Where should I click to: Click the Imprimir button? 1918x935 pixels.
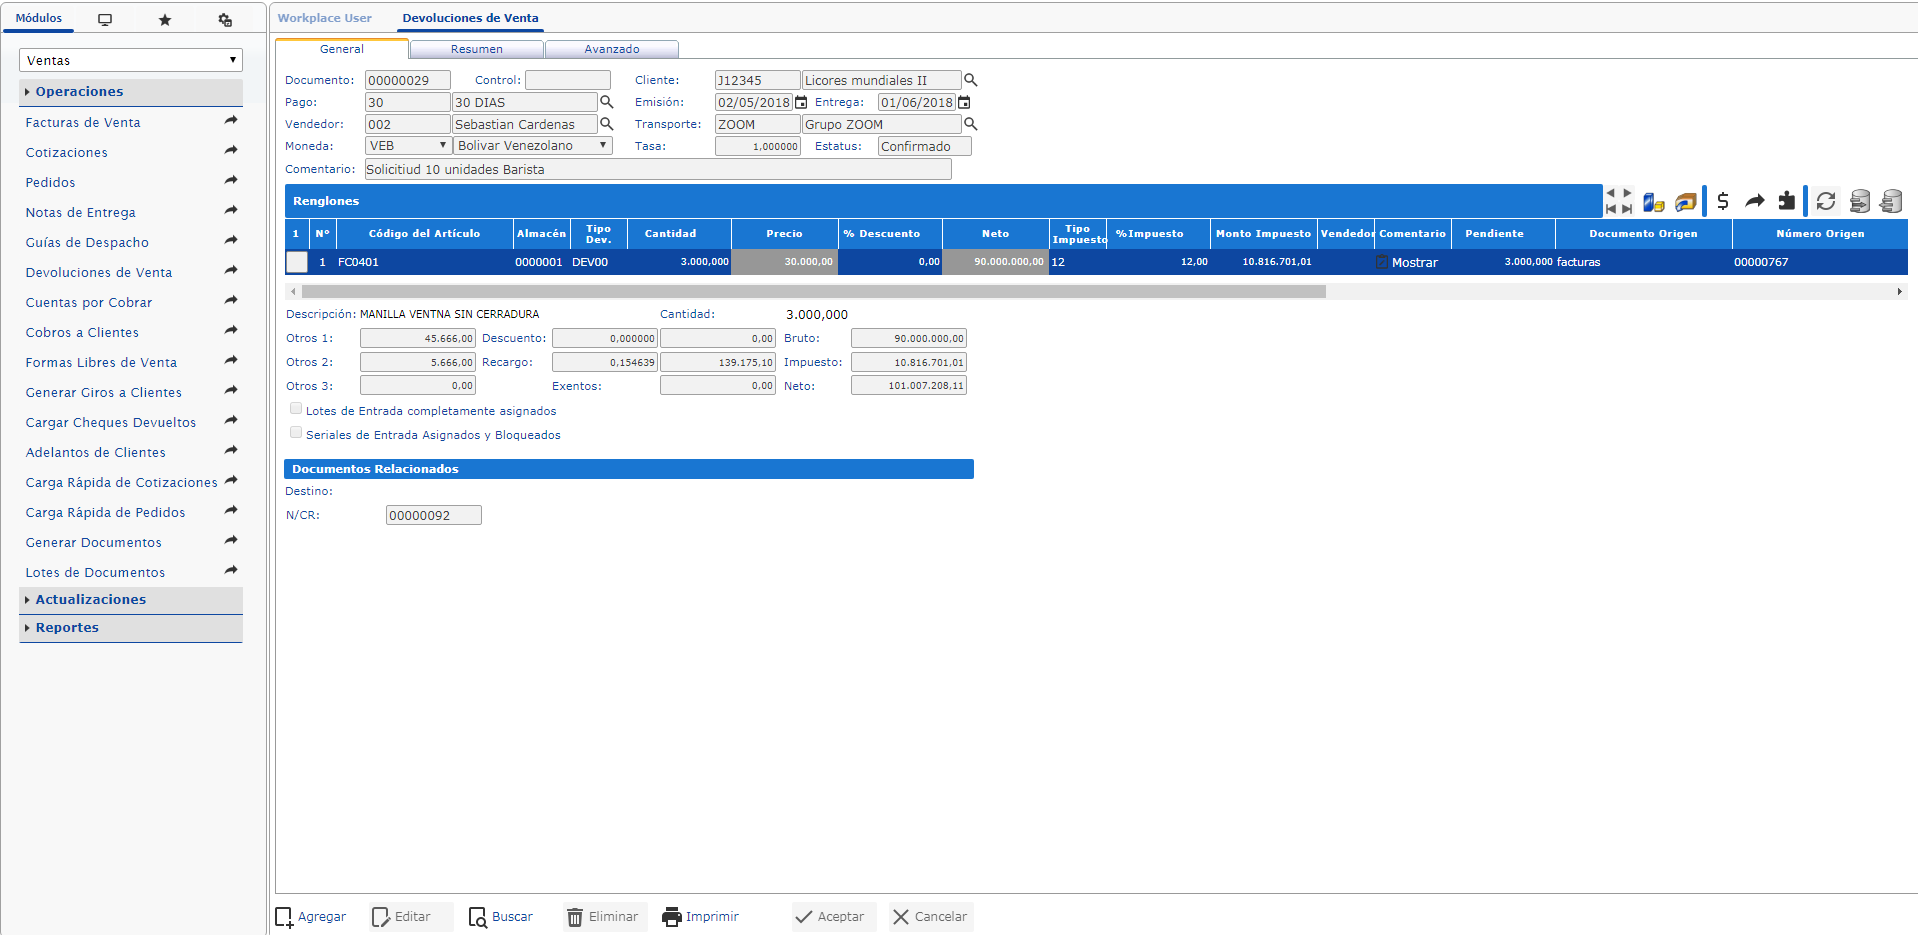(700, 916)
